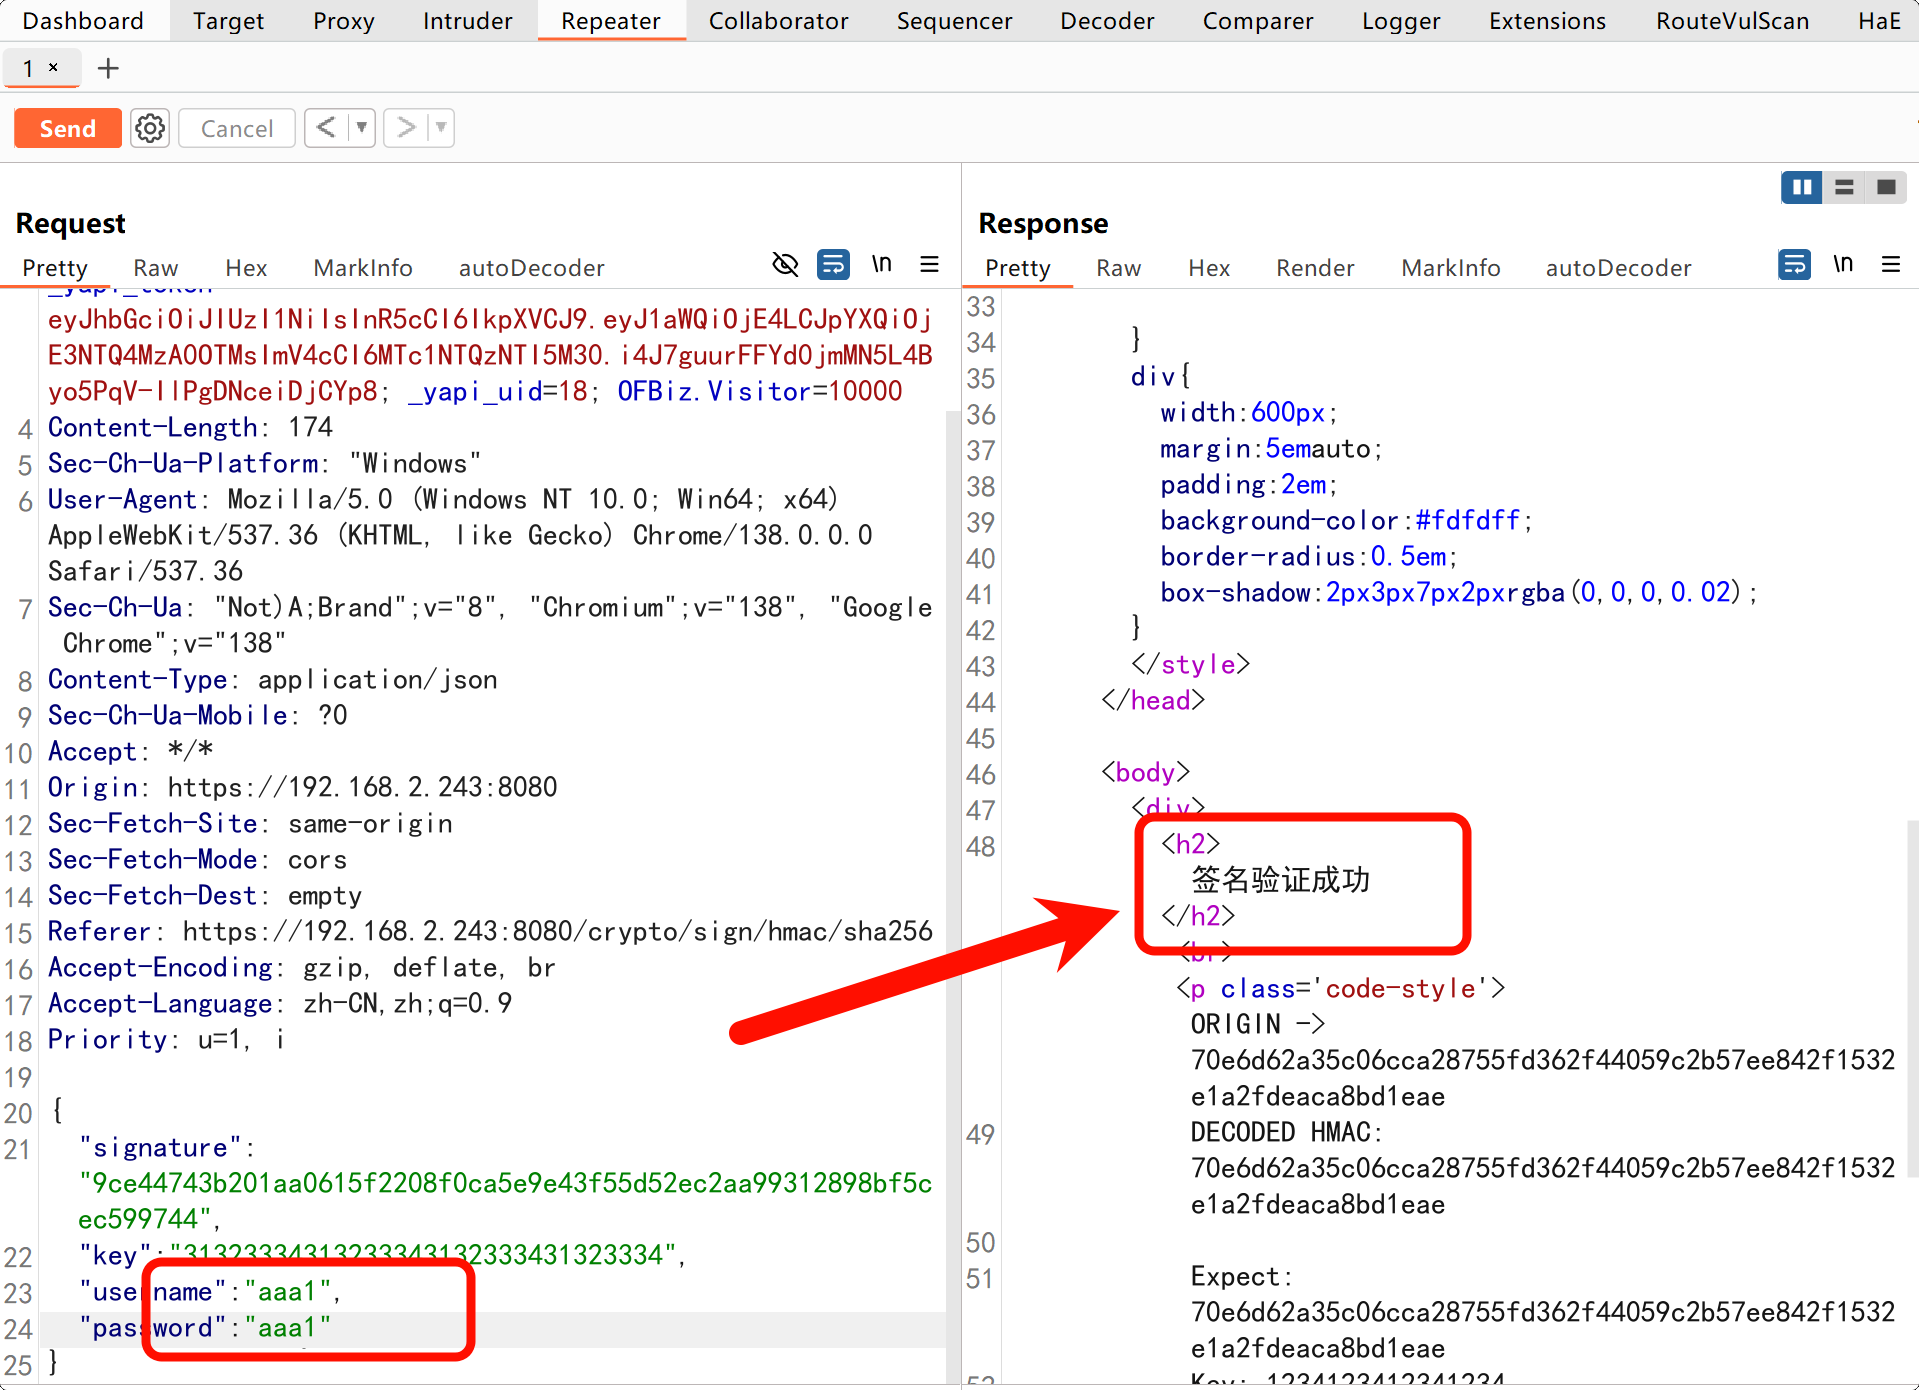1919x1390 pixels.
Task: Expand the history forward dropdown arrow
Action: [441, 128]
